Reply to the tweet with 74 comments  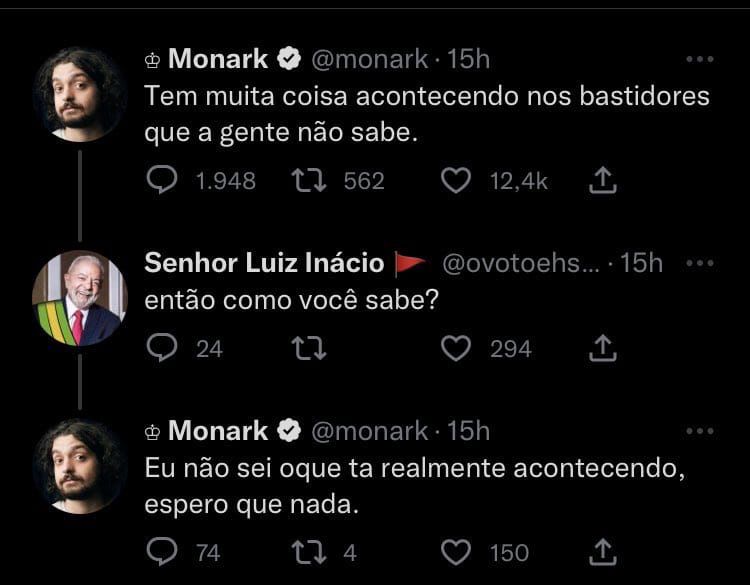click(x=162, y=552)
